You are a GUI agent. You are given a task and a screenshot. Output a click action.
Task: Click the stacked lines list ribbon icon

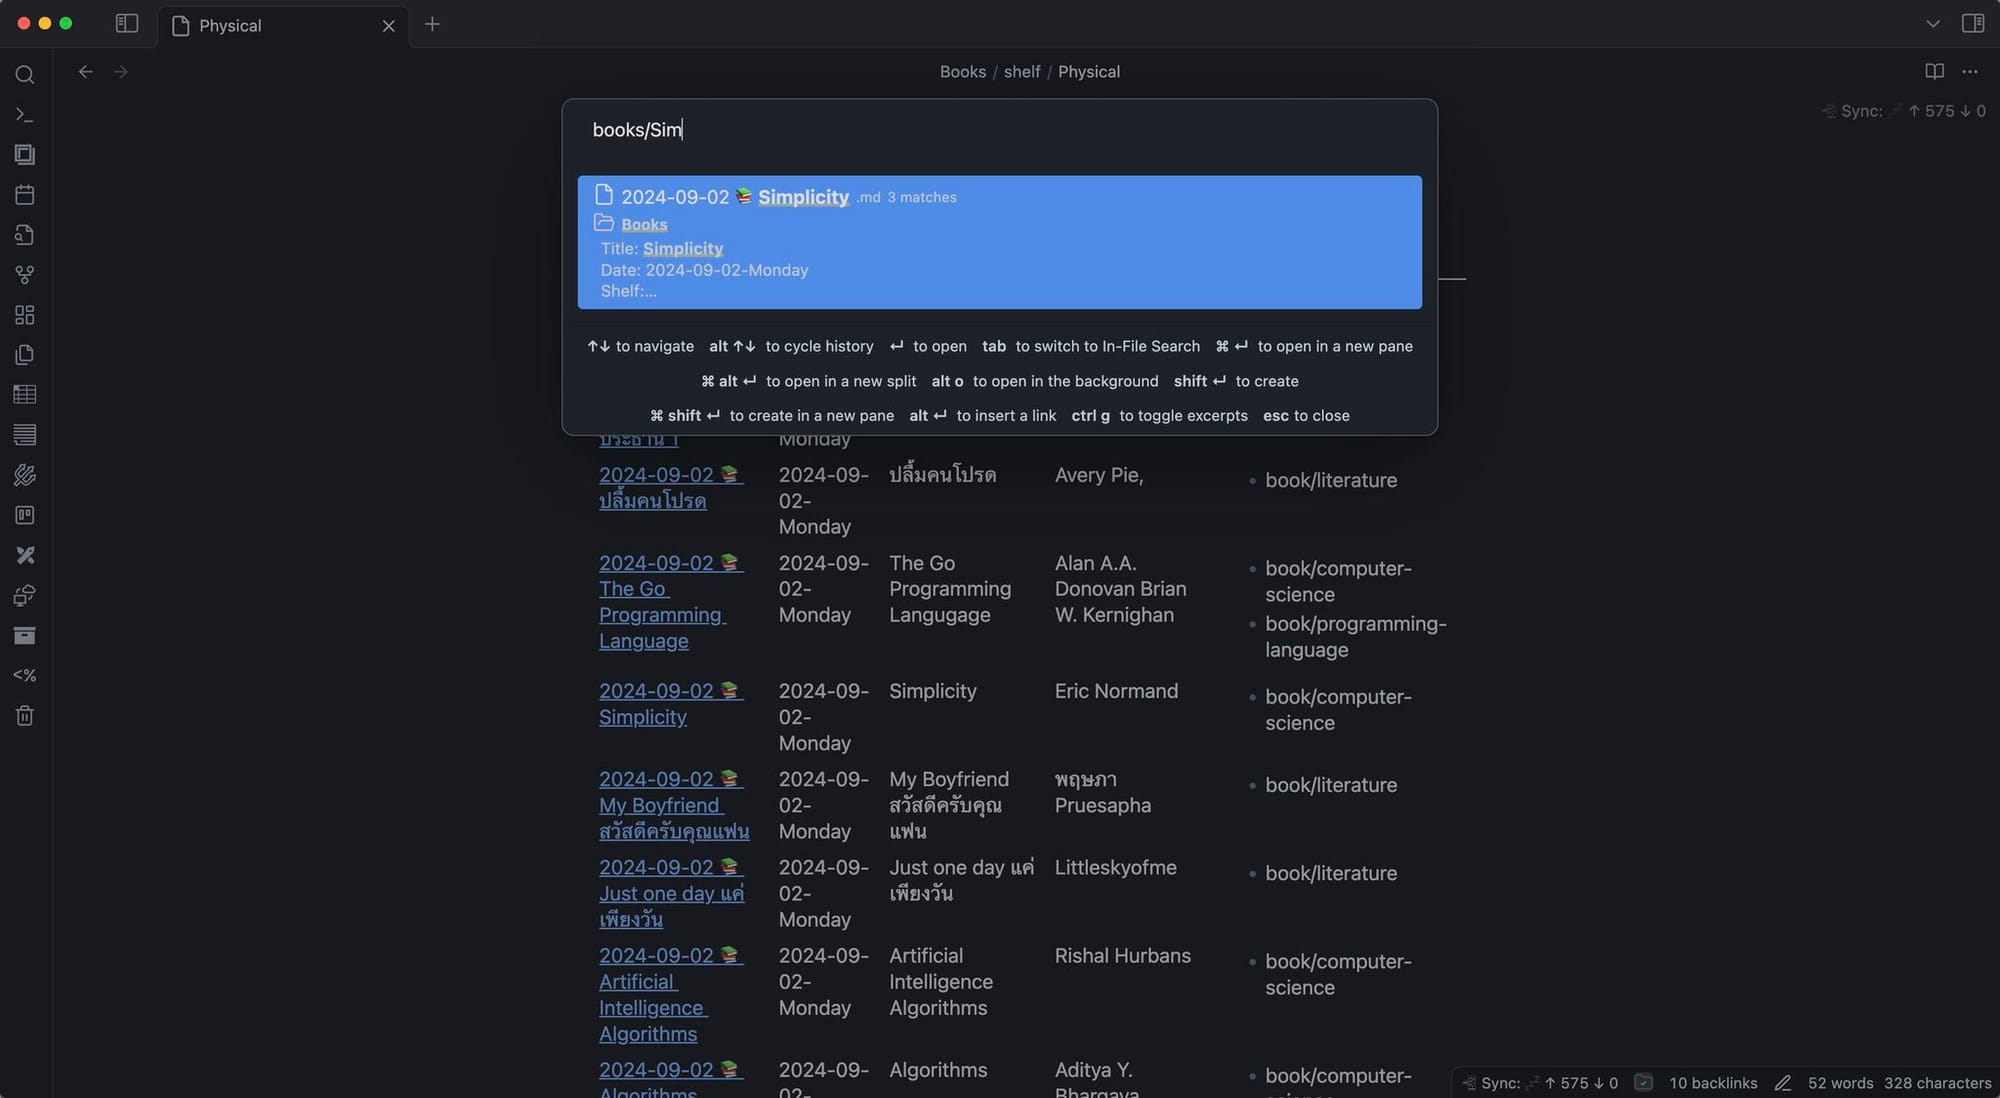pos(25,435)
